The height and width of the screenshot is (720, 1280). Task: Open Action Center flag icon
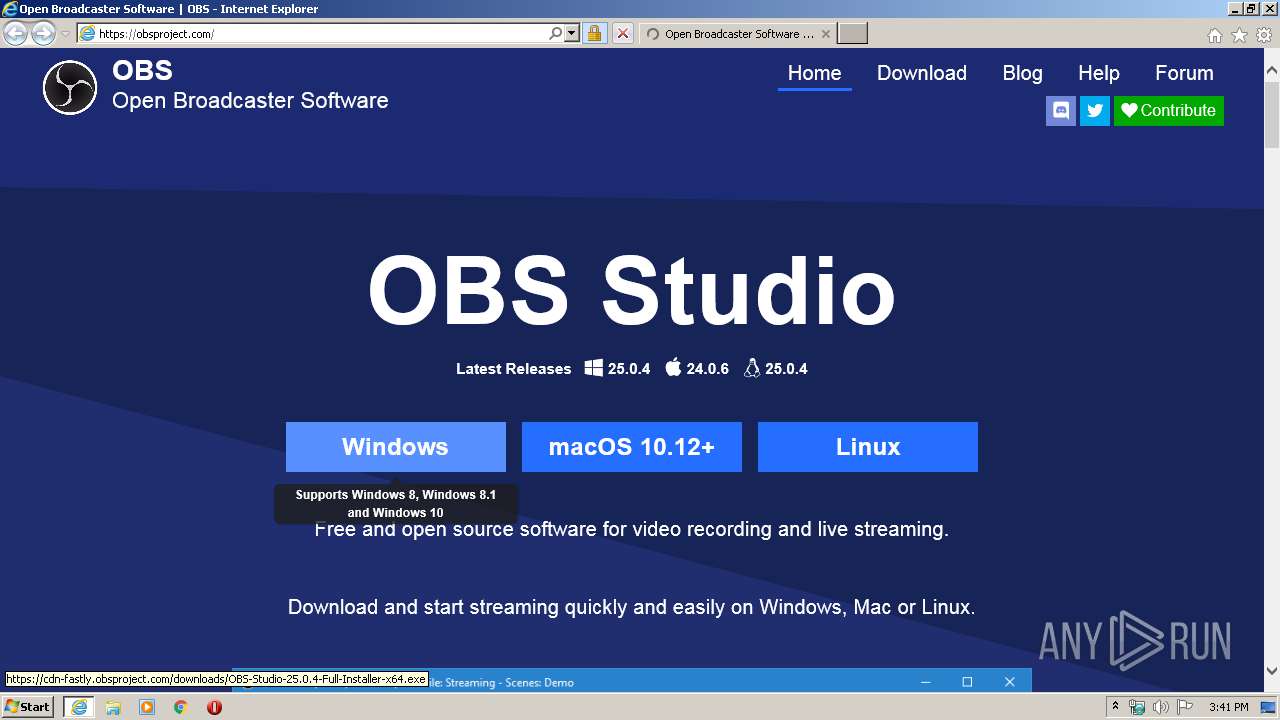1186,707
